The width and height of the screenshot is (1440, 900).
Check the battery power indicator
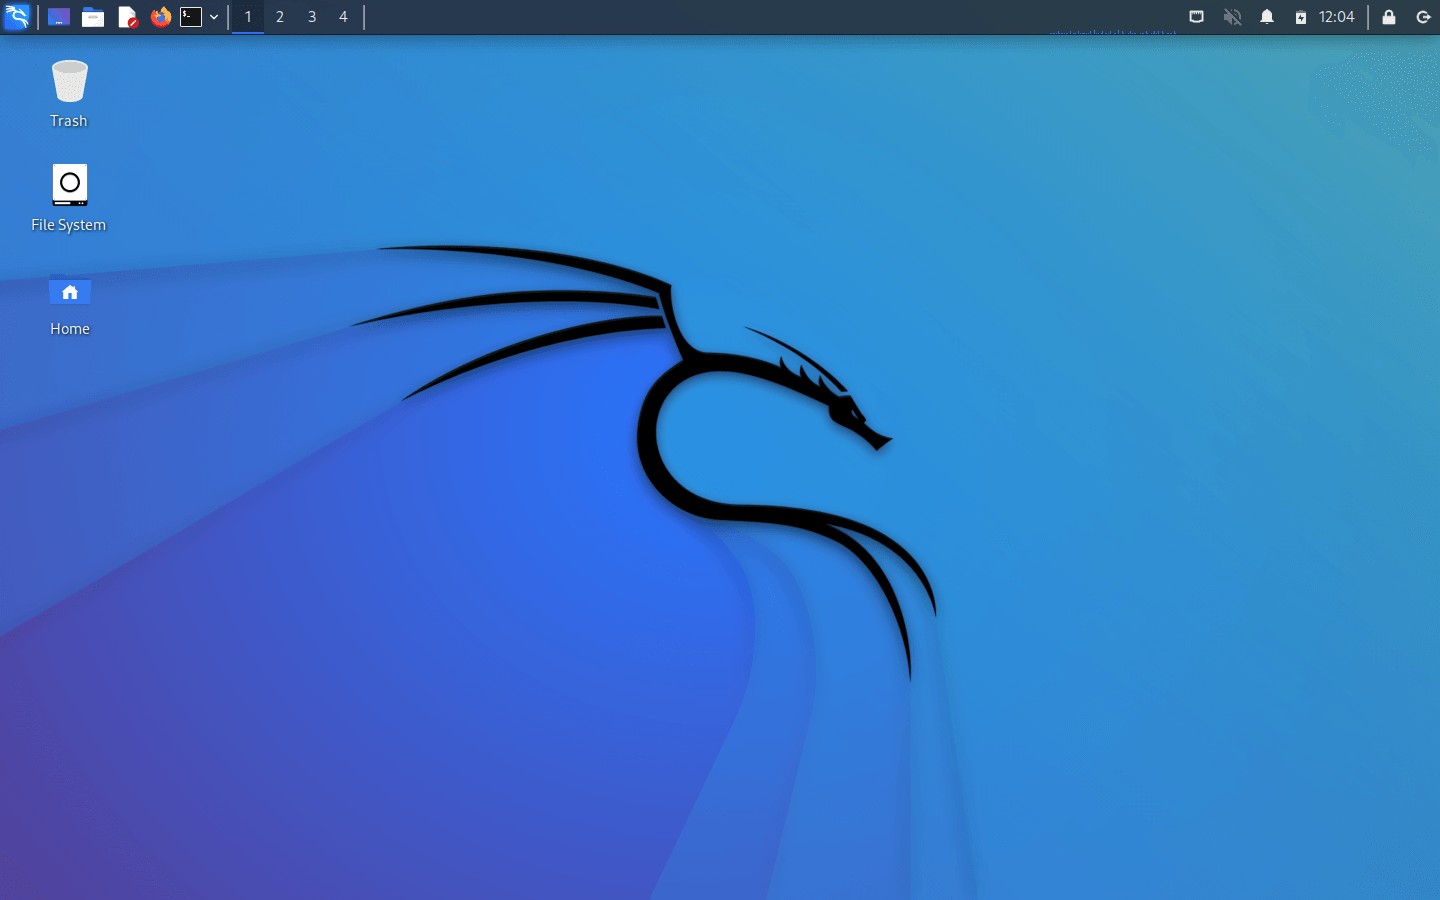[1302, 17]
